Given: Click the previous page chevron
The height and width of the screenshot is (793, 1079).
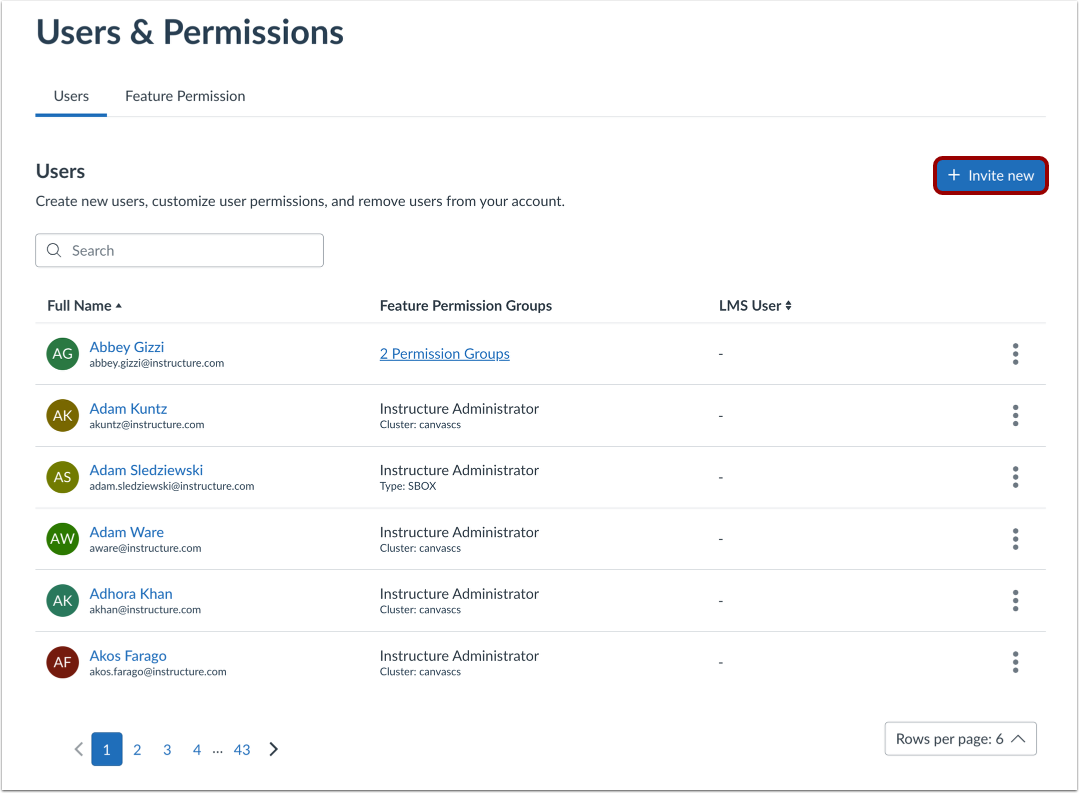Looking at the screenshot, I should point(78,748).
